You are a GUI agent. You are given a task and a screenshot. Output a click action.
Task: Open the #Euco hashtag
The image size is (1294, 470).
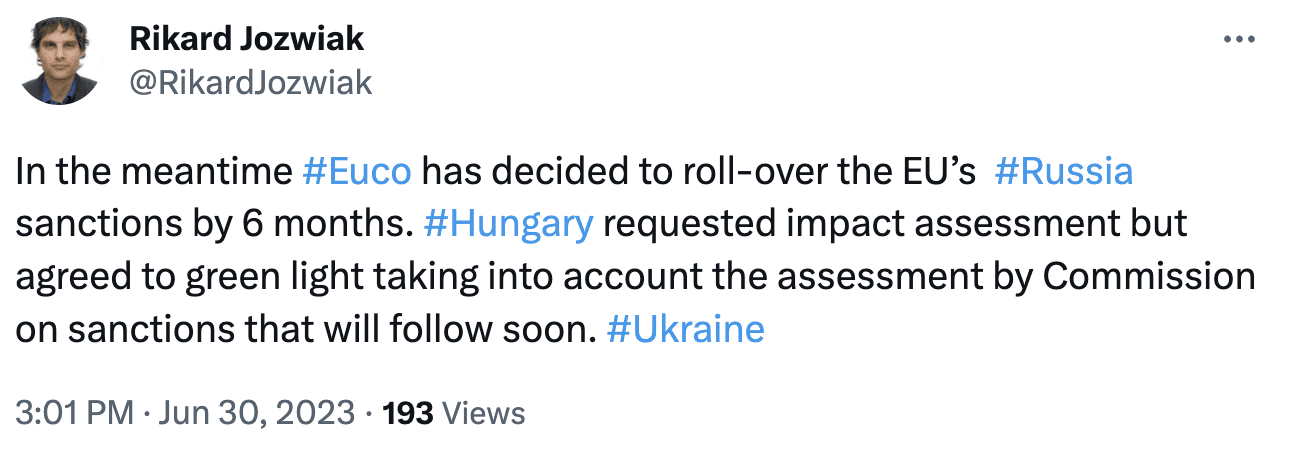tap(356, 172)
